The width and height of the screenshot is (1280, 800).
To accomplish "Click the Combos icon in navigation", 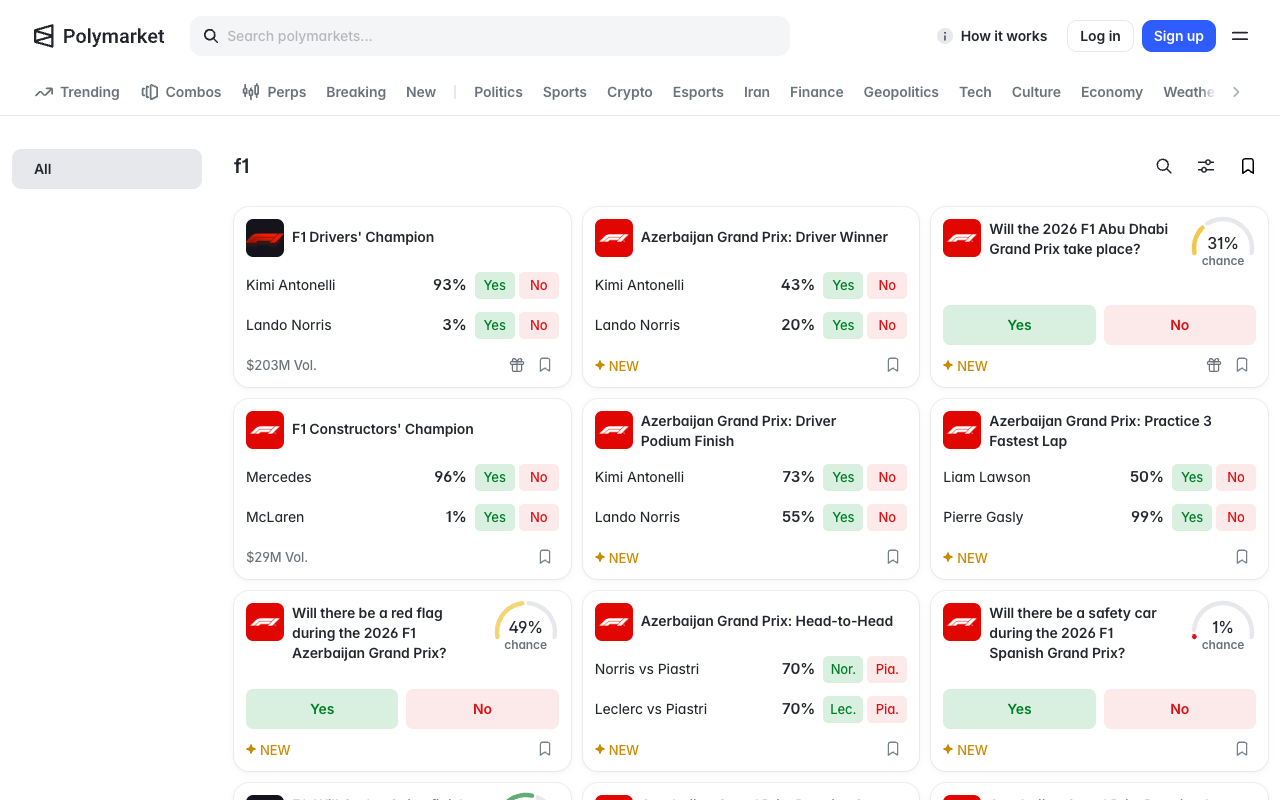I will [x=150, y=92].
